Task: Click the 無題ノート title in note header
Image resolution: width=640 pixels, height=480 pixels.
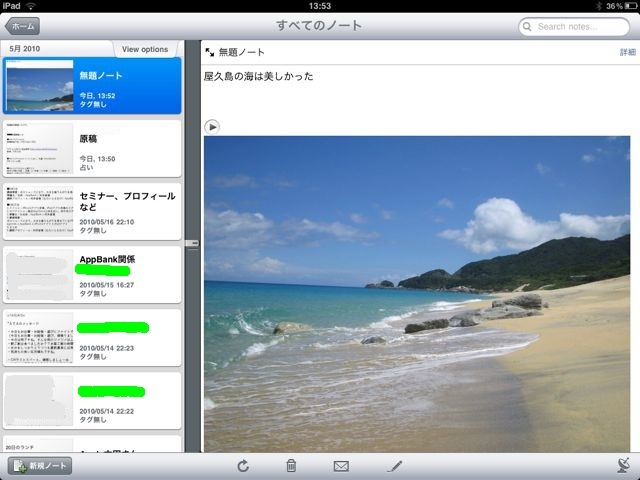Action: coord(242,52)
